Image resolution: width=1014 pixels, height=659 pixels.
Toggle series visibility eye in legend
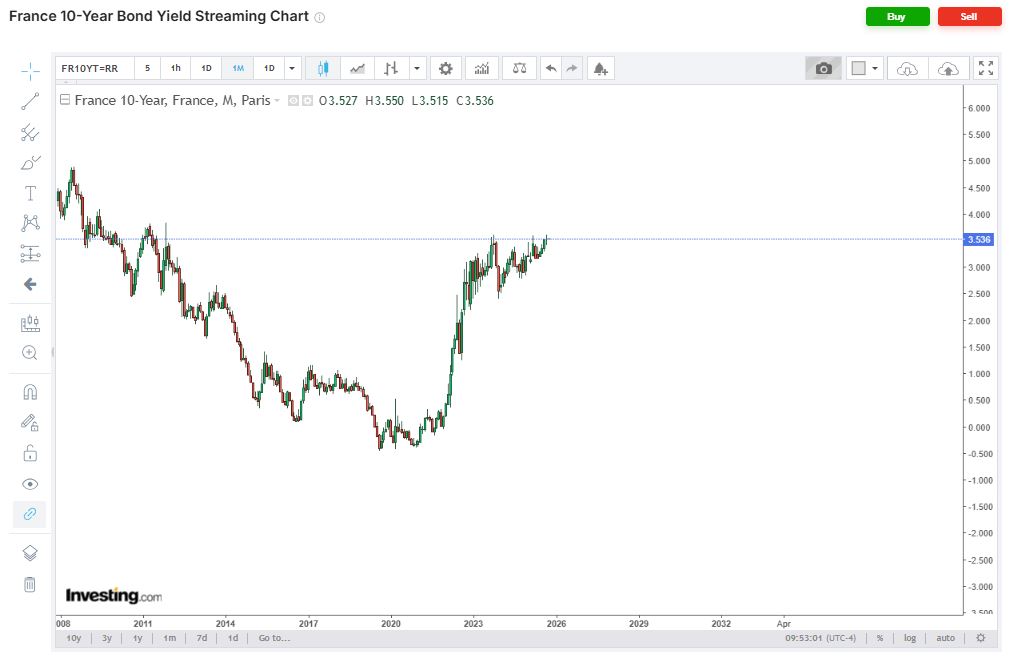(294, 100)
